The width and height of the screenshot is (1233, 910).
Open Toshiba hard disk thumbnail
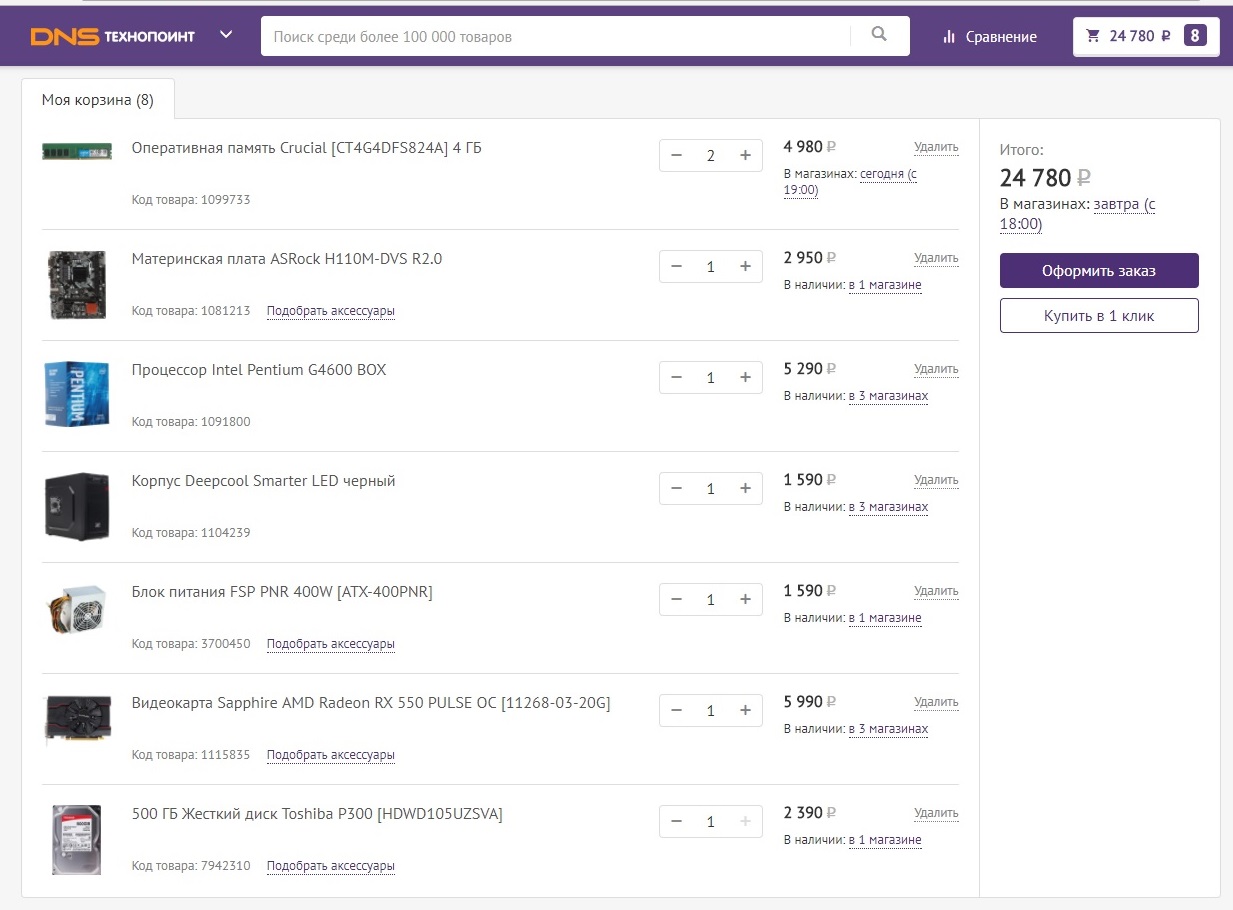point(77,840)
